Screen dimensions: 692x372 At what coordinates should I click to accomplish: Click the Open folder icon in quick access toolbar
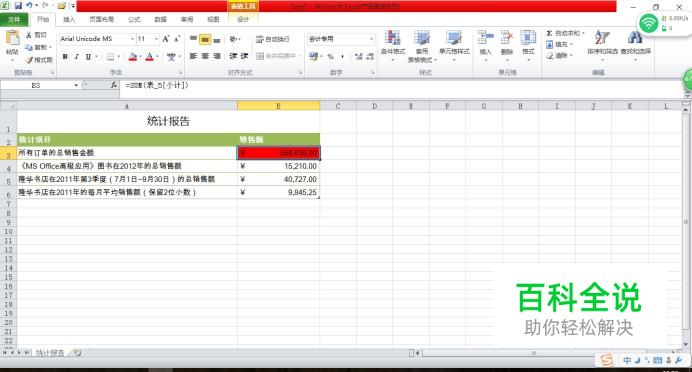point(61,6)
